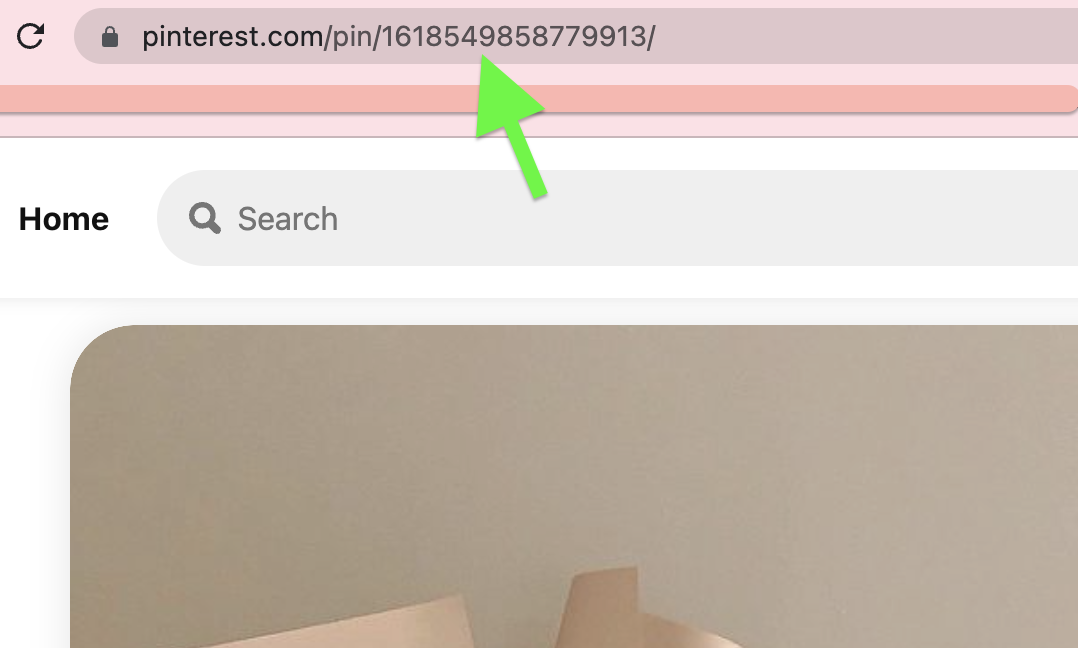This screenshot has width=1078, height=648.
Task: Click the padlock site info icon
Action: 110,36
